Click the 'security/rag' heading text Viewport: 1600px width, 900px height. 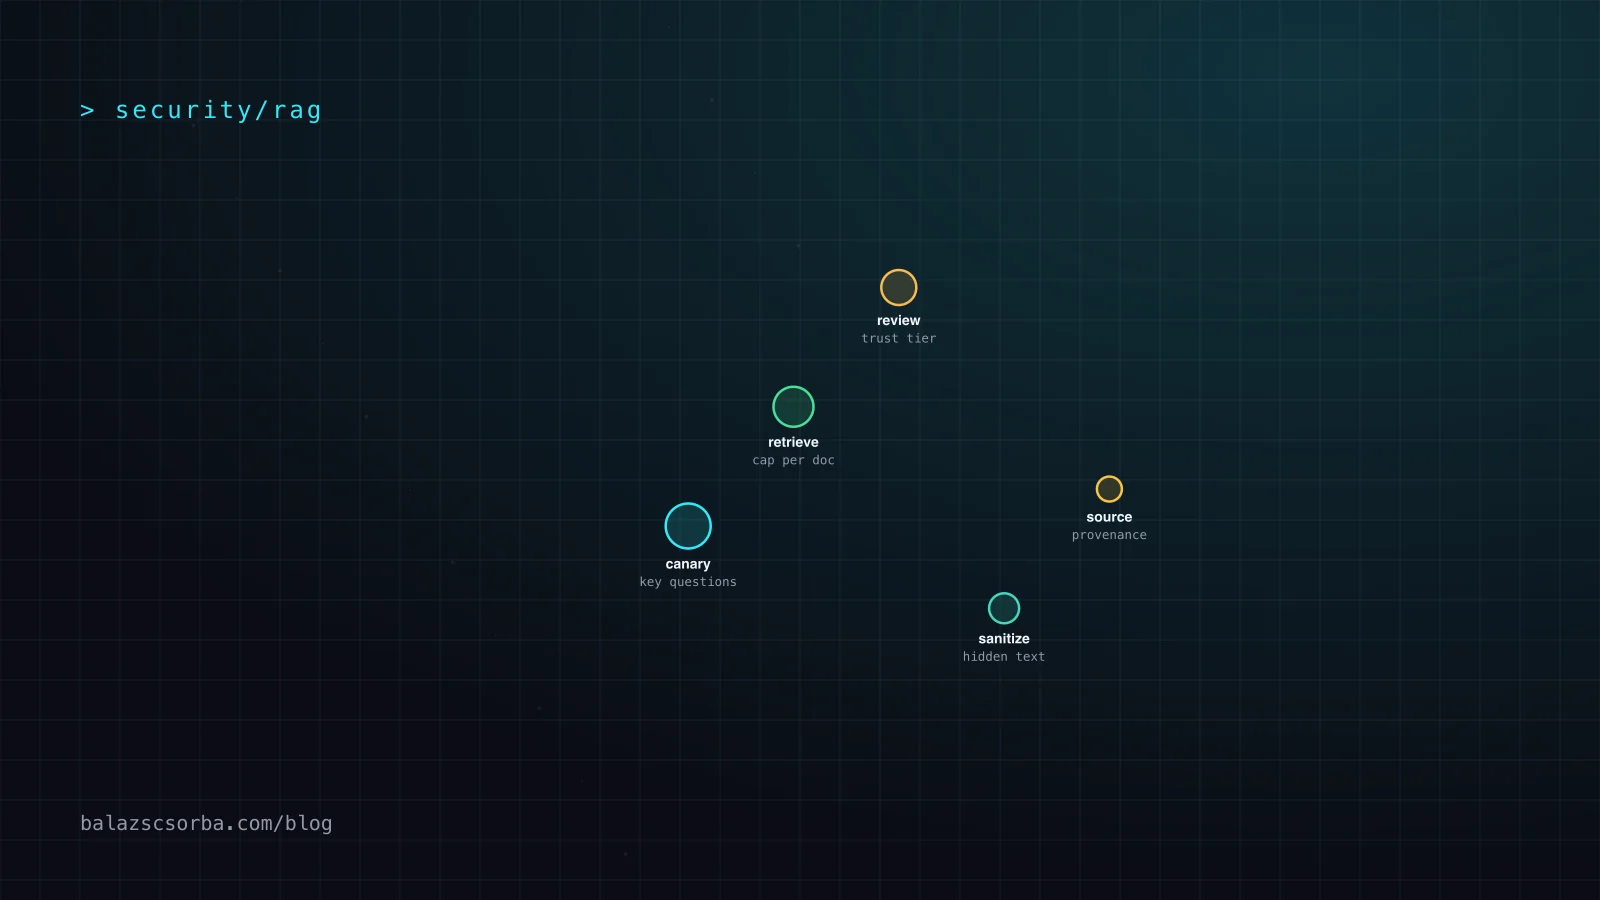tap(219, 110)
